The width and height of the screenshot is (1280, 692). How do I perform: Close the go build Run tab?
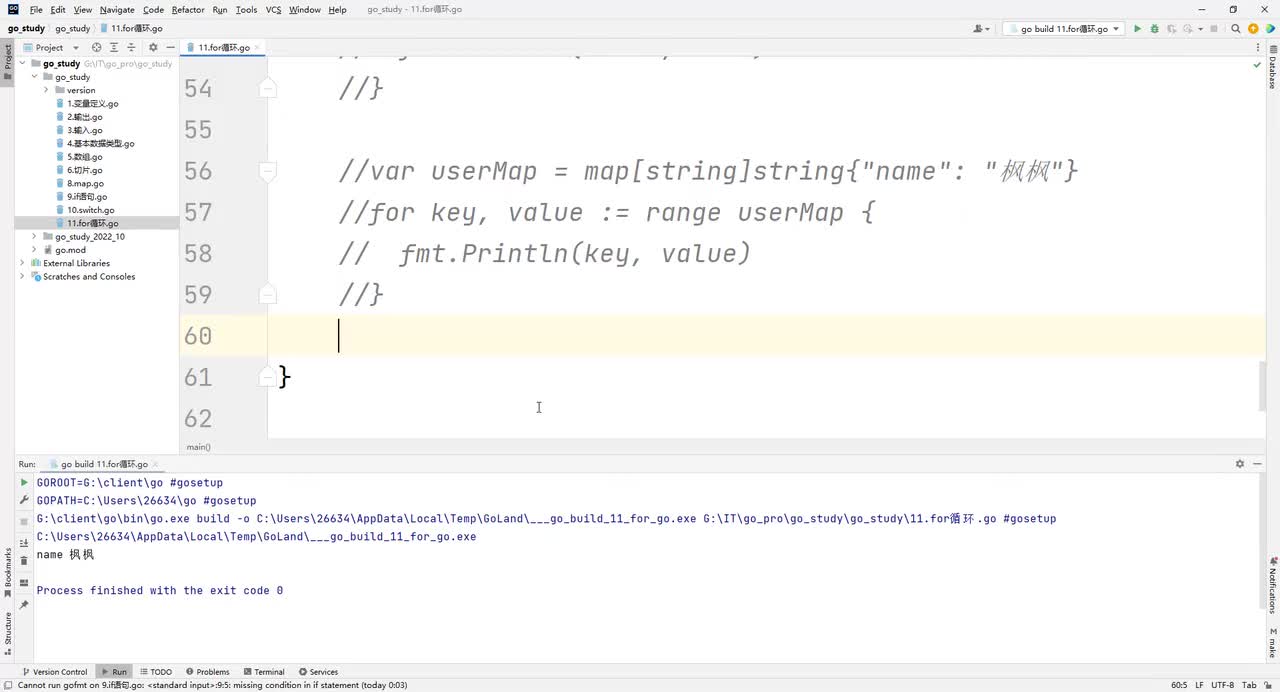click(x=155, y=464)
